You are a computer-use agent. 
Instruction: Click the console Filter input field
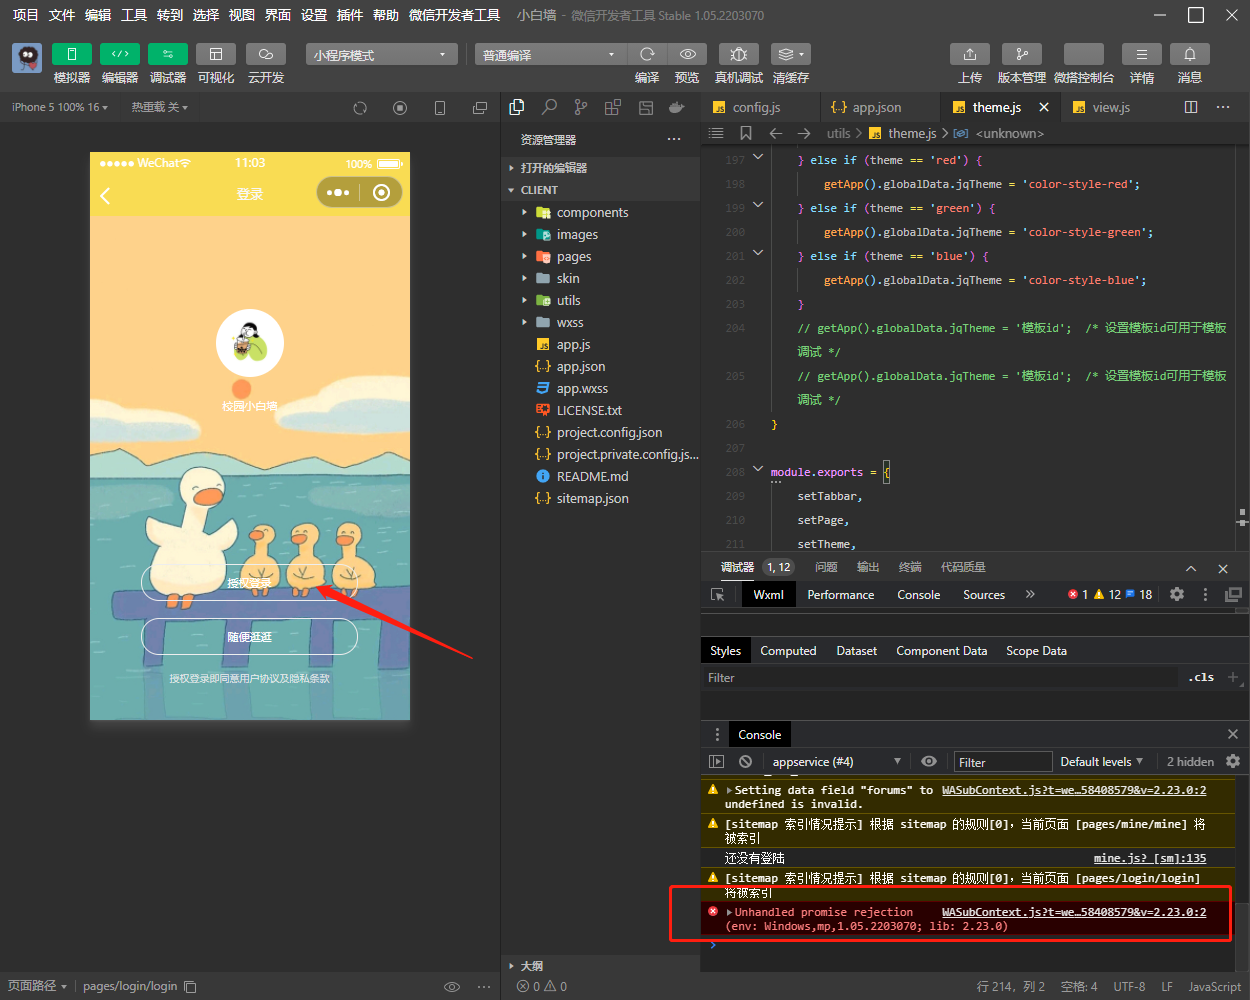coord(1003,762)
